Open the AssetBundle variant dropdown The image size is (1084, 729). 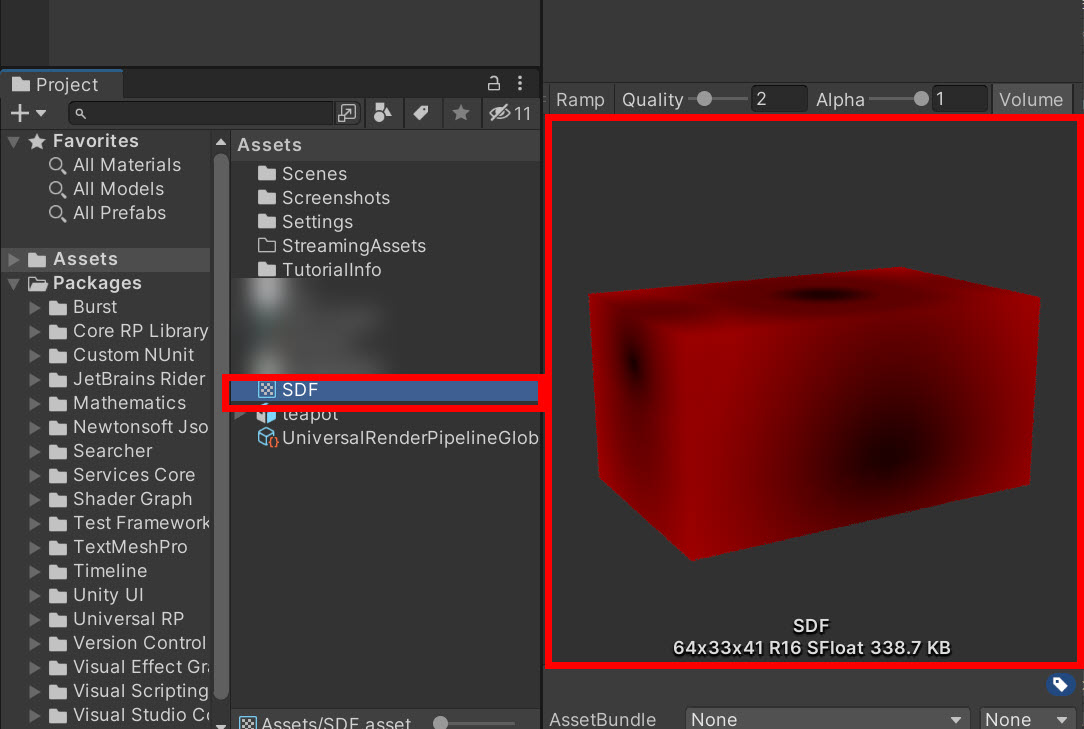pos(1028,719)
